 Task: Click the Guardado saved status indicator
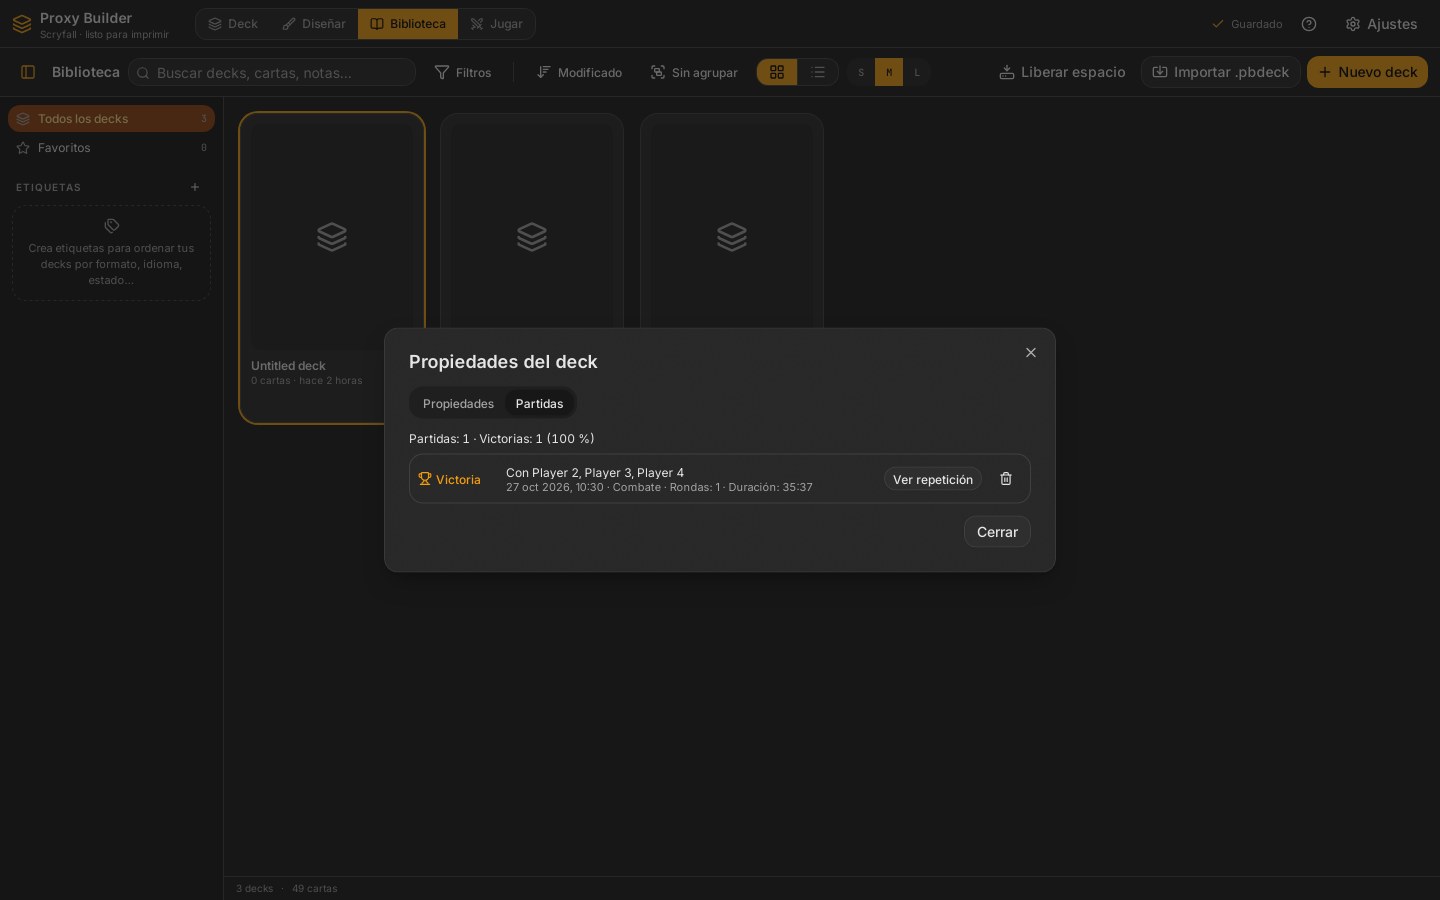(x=1247, y=24)
